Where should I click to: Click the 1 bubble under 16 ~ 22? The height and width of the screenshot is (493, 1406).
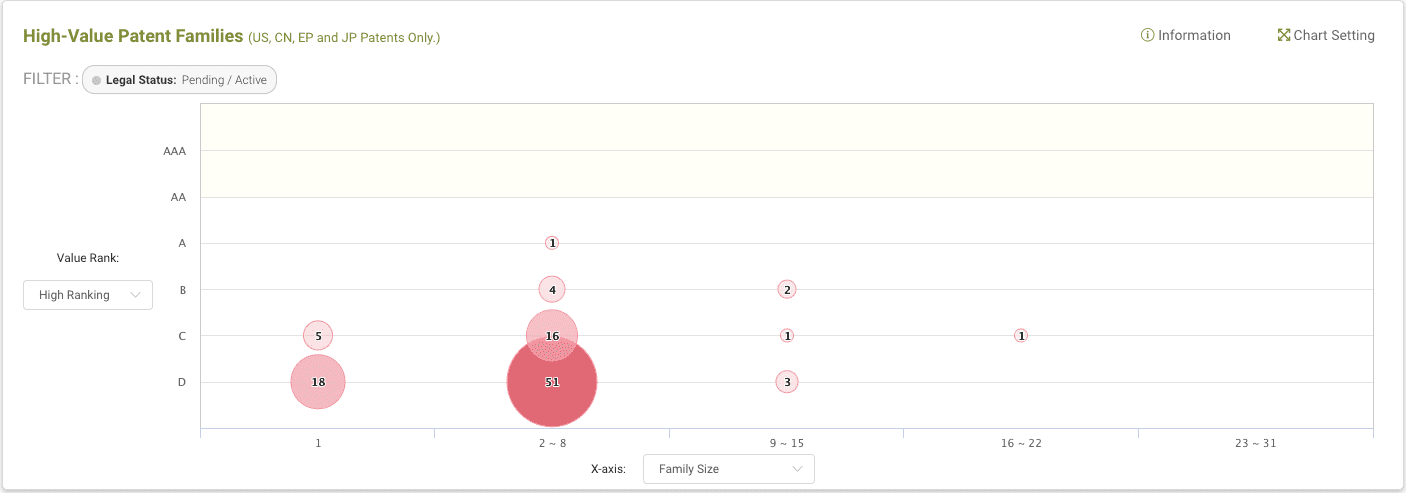click(1021, 336)
